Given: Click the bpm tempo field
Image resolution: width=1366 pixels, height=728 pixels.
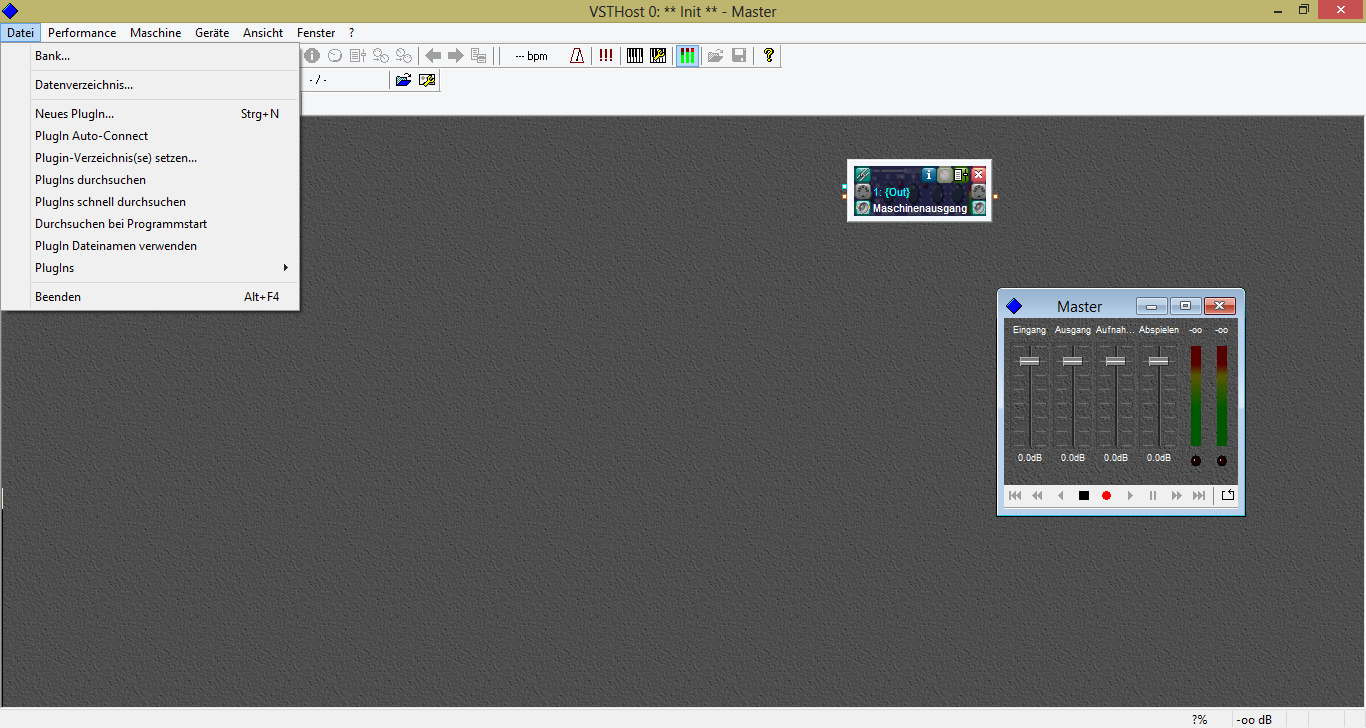Looking at the screenshot, I should 531,56.
